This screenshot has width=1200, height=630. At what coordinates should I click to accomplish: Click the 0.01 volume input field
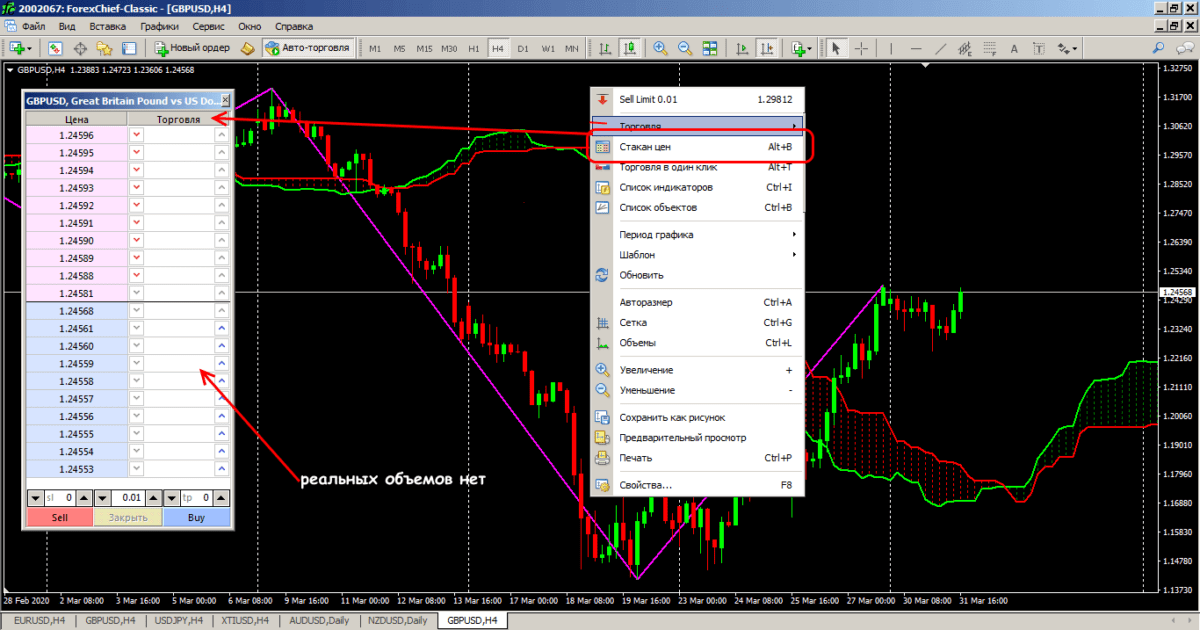coord(127,497)
